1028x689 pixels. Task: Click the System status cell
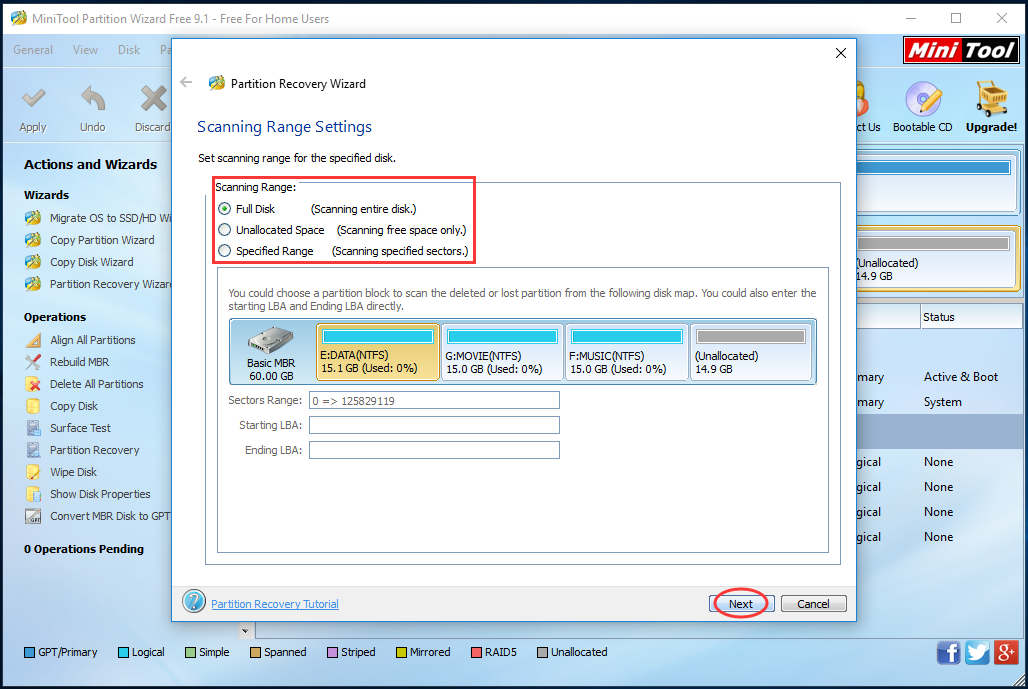(943, 402)
